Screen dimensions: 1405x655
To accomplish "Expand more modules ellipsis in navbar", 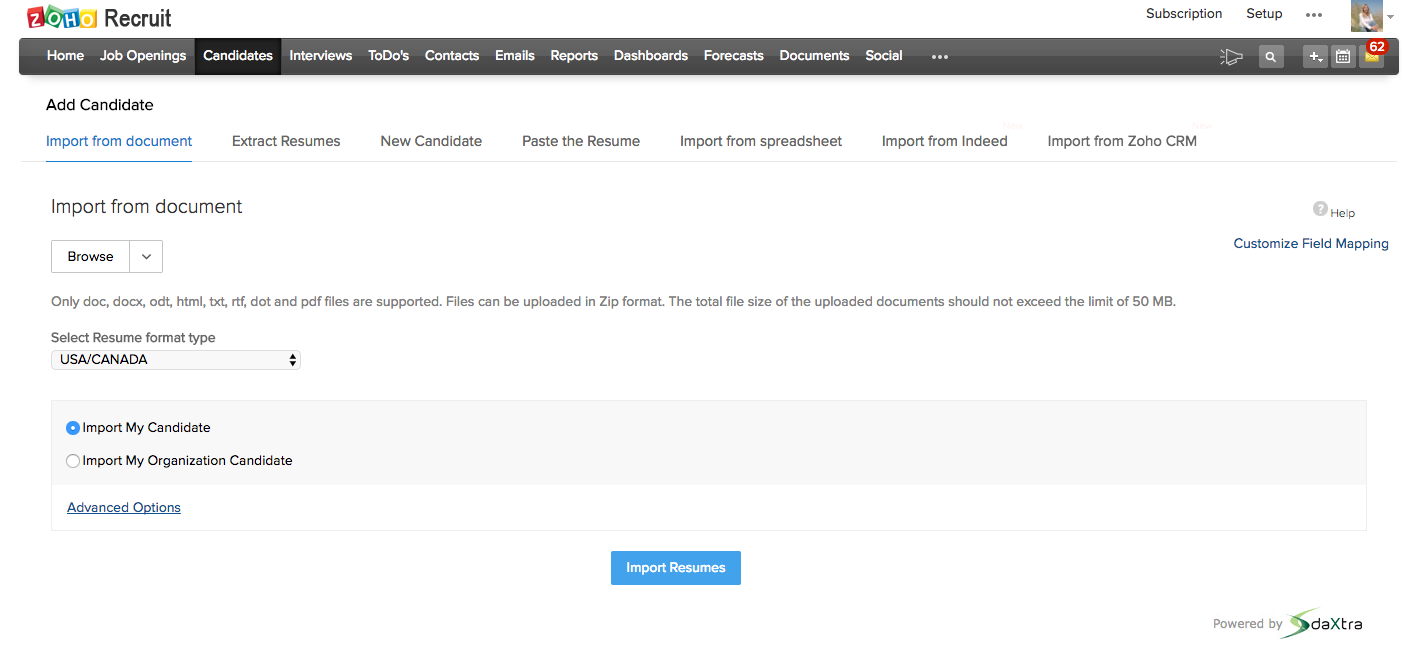I will pyautogui.click(x=939, y=57).
